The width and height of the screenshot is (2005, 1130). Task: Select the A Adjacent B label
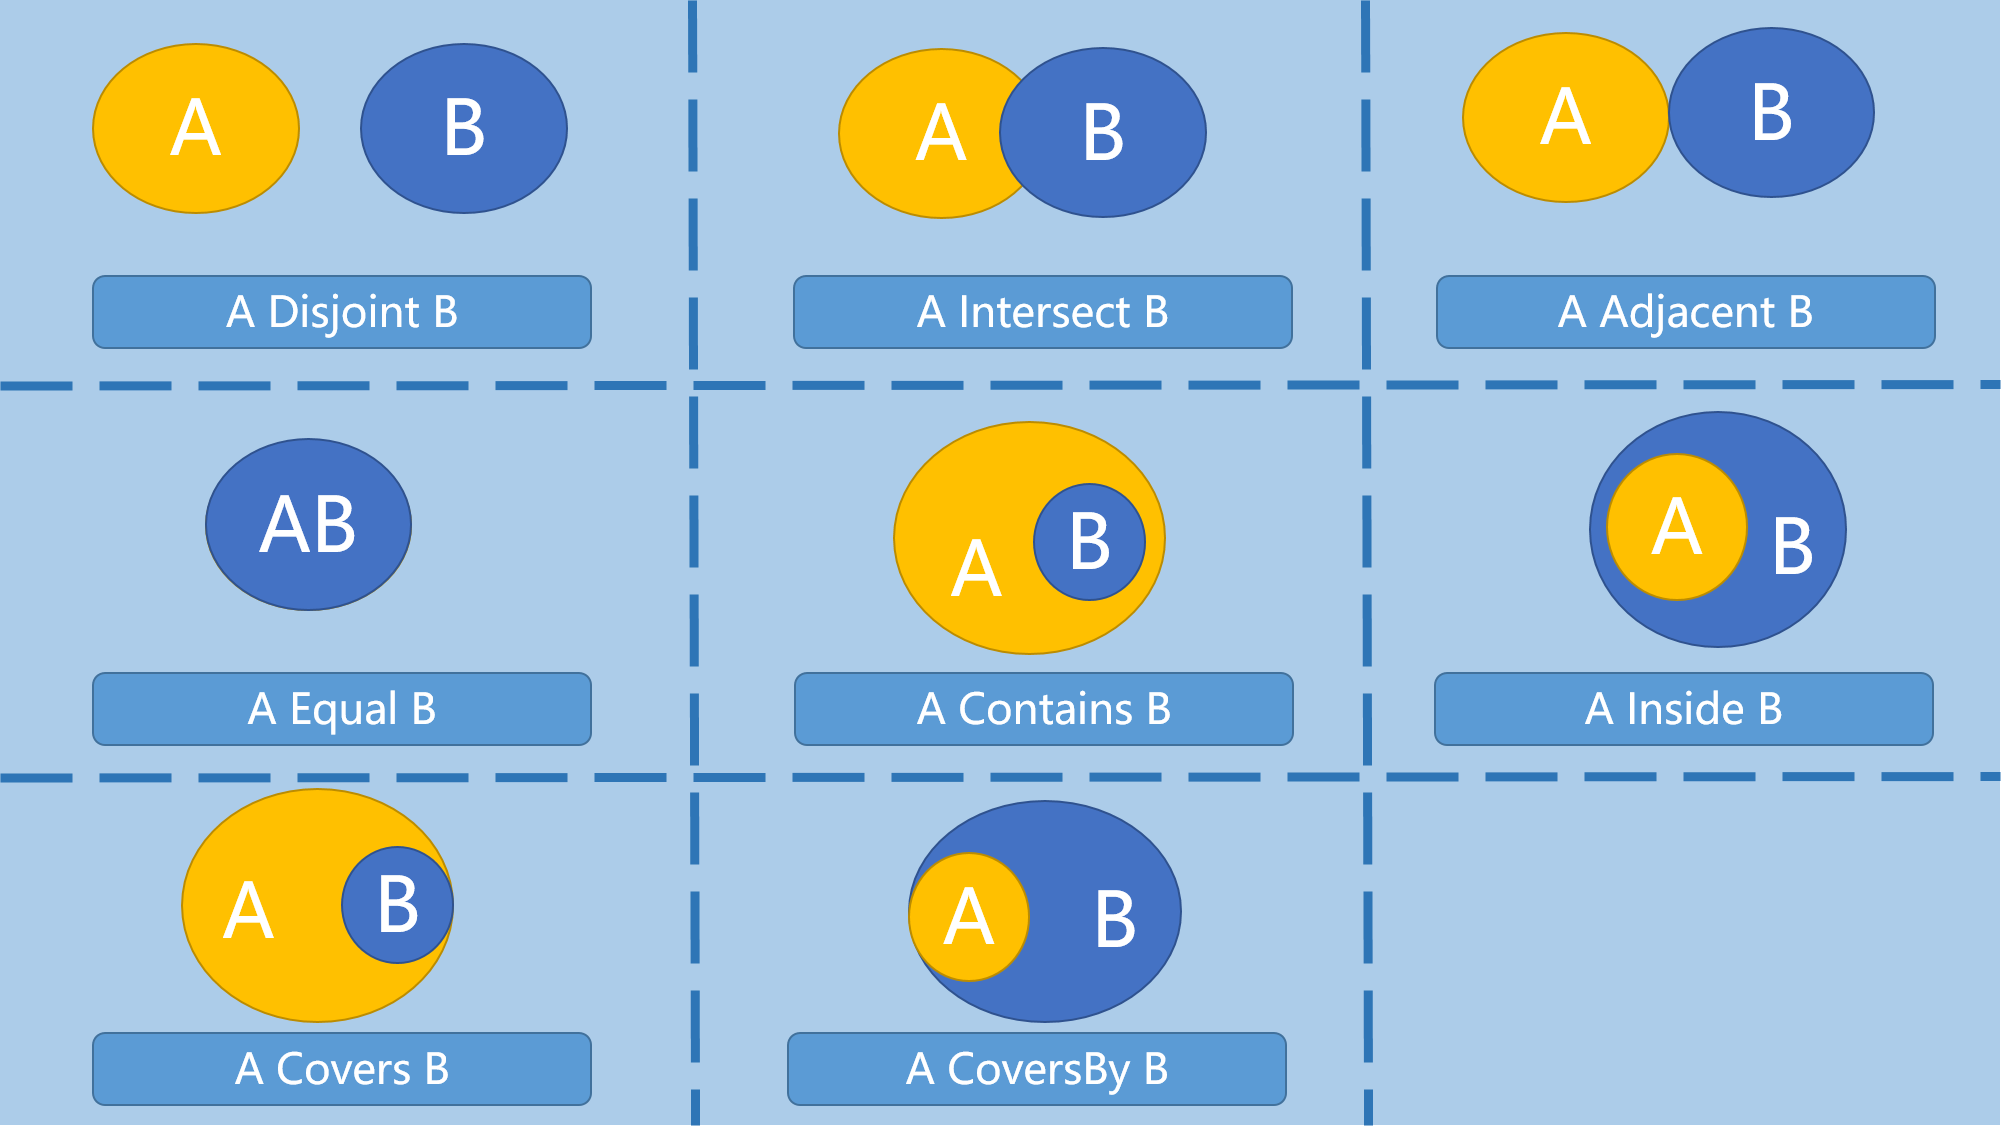tap(1686, 312)
